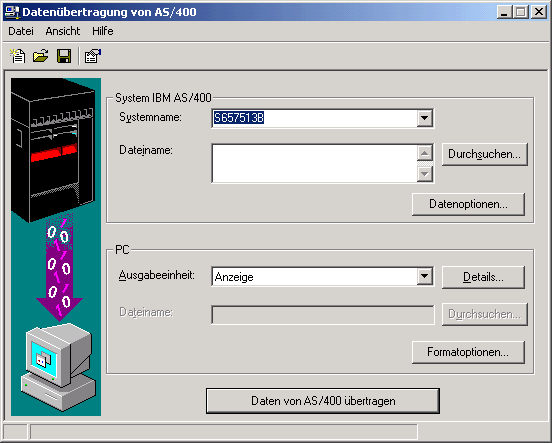Open the Ansicht menu

tap(63, 31)
